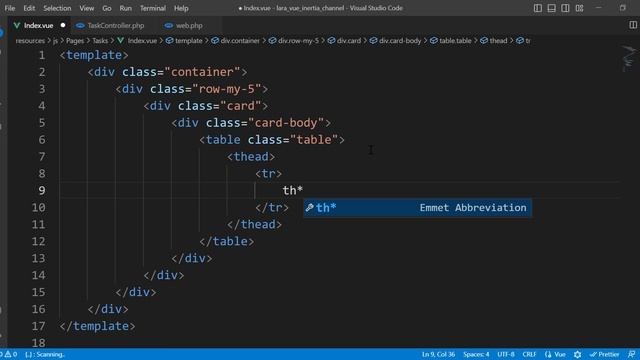640x360 pixels.
Task: Open the Terminal menu
Action: click(x=153, y=8)
